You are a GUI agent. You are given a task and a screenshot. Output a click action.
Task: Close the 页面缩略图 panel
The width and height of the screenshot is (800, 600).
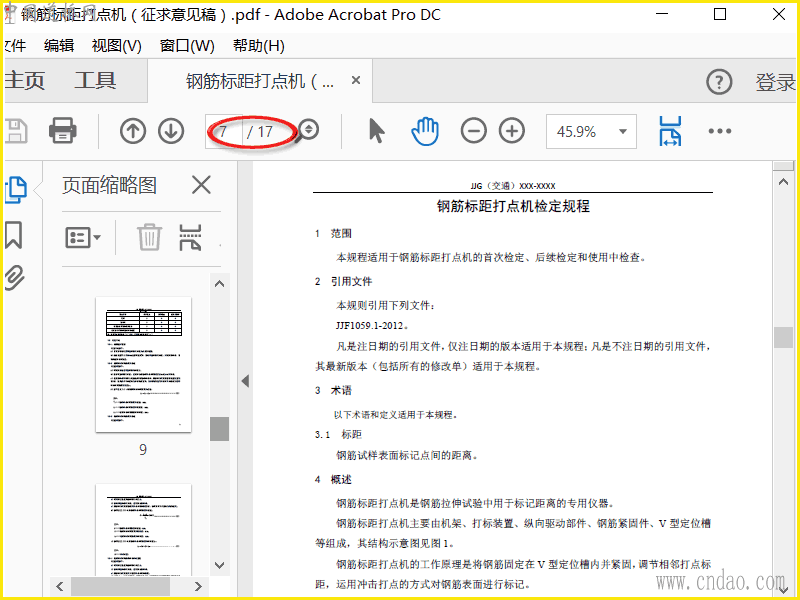click(x=202, y=185)
